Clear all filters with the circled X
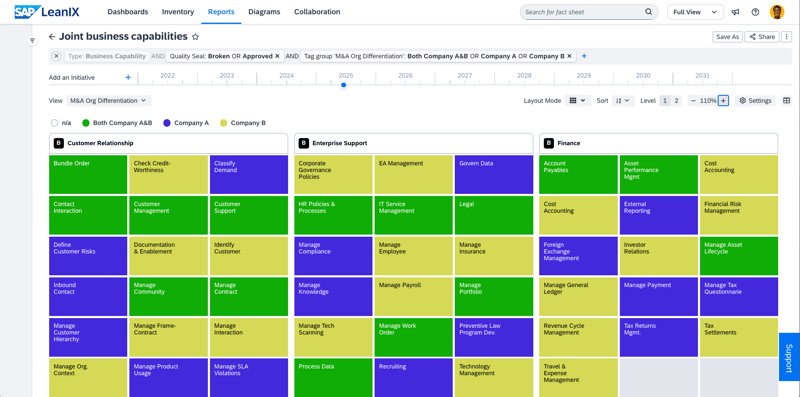The width and height of the screenshot is (800, 397). (56, 56)
